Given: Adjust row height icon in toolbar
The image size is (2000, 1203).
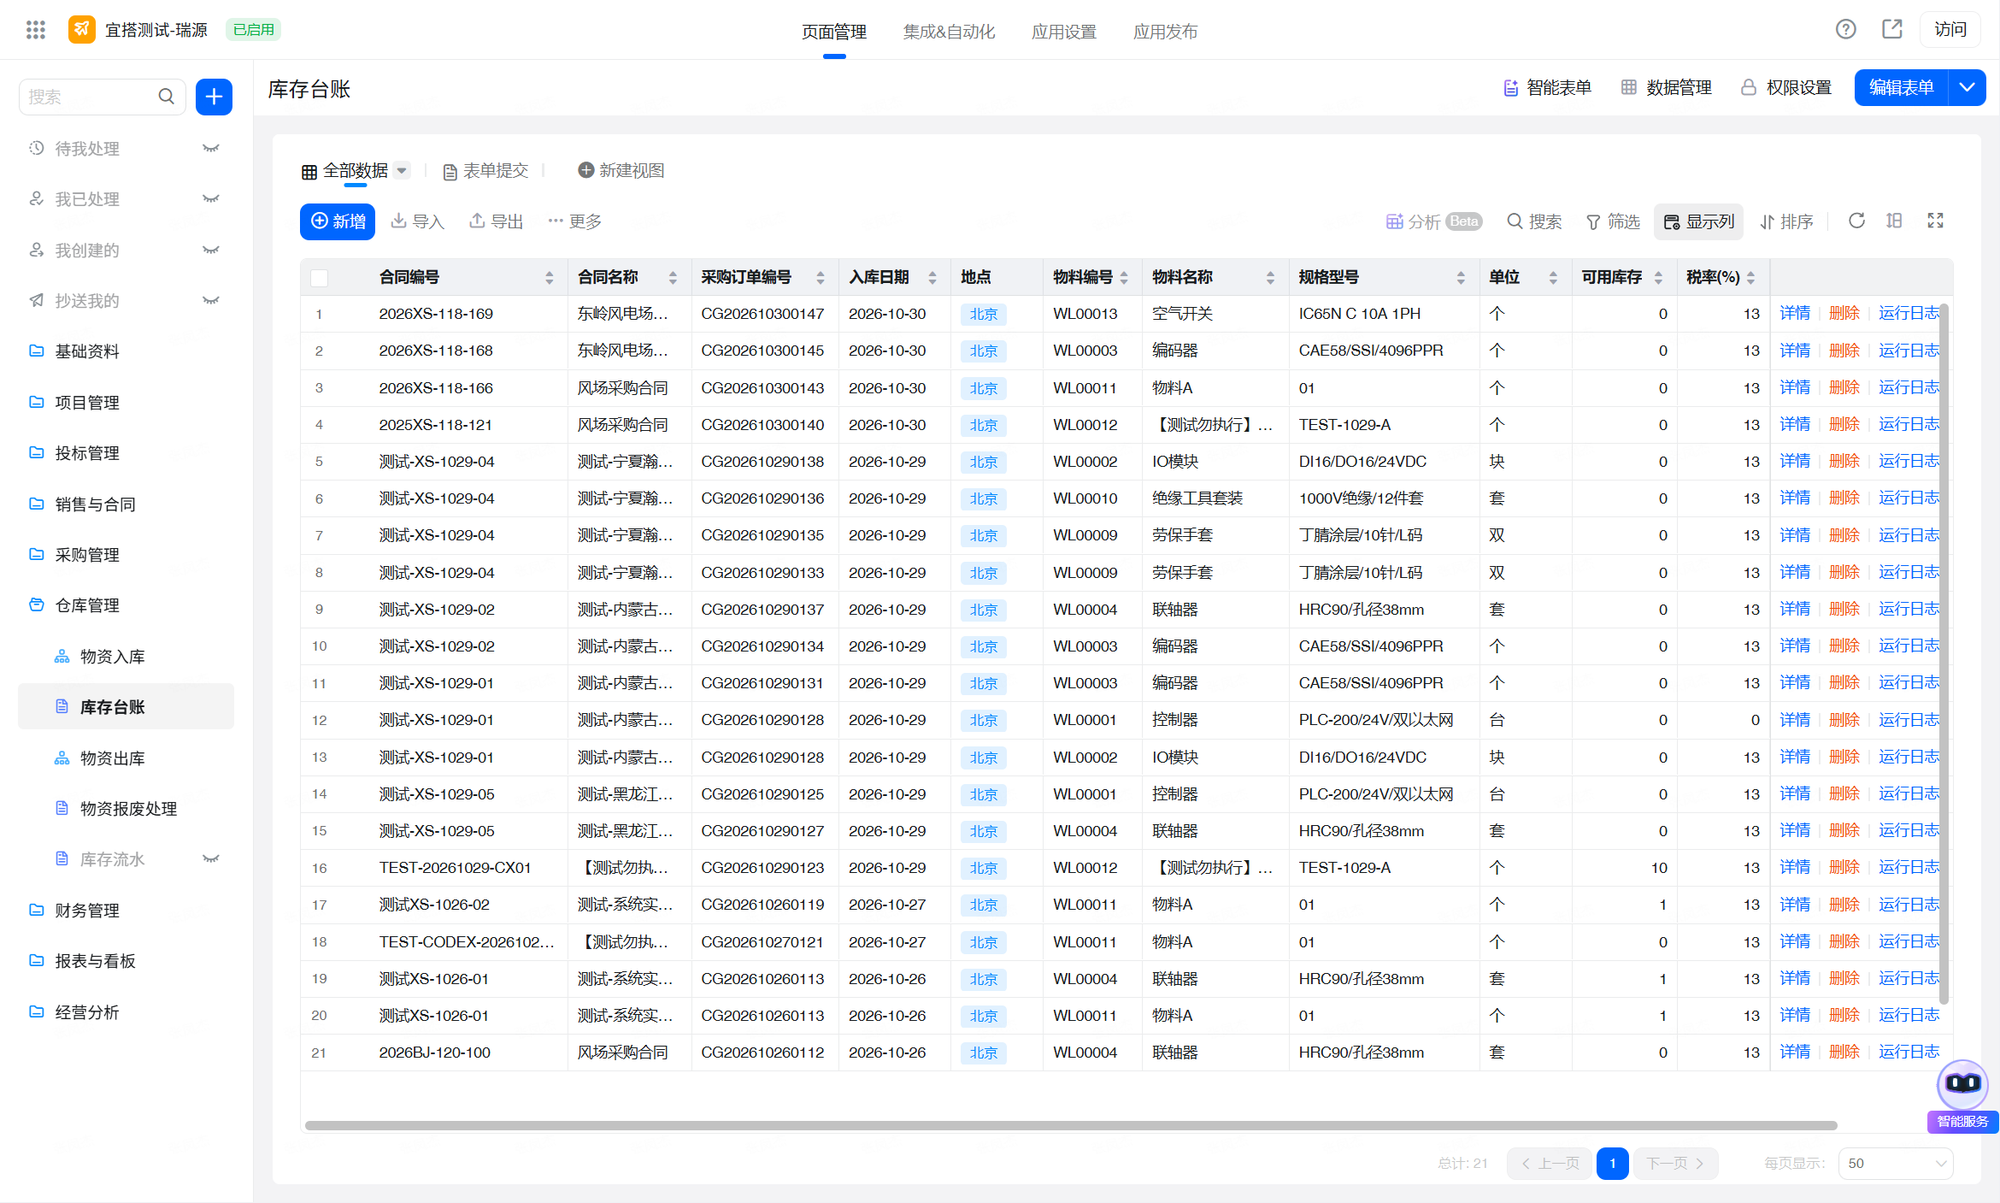Looking at the screenshot, I should point(1894,221).
